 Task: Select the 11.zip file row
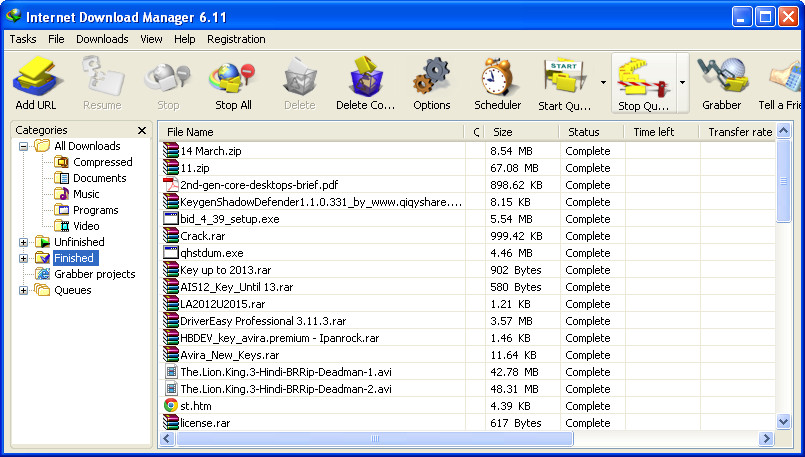tap(467, 168)
